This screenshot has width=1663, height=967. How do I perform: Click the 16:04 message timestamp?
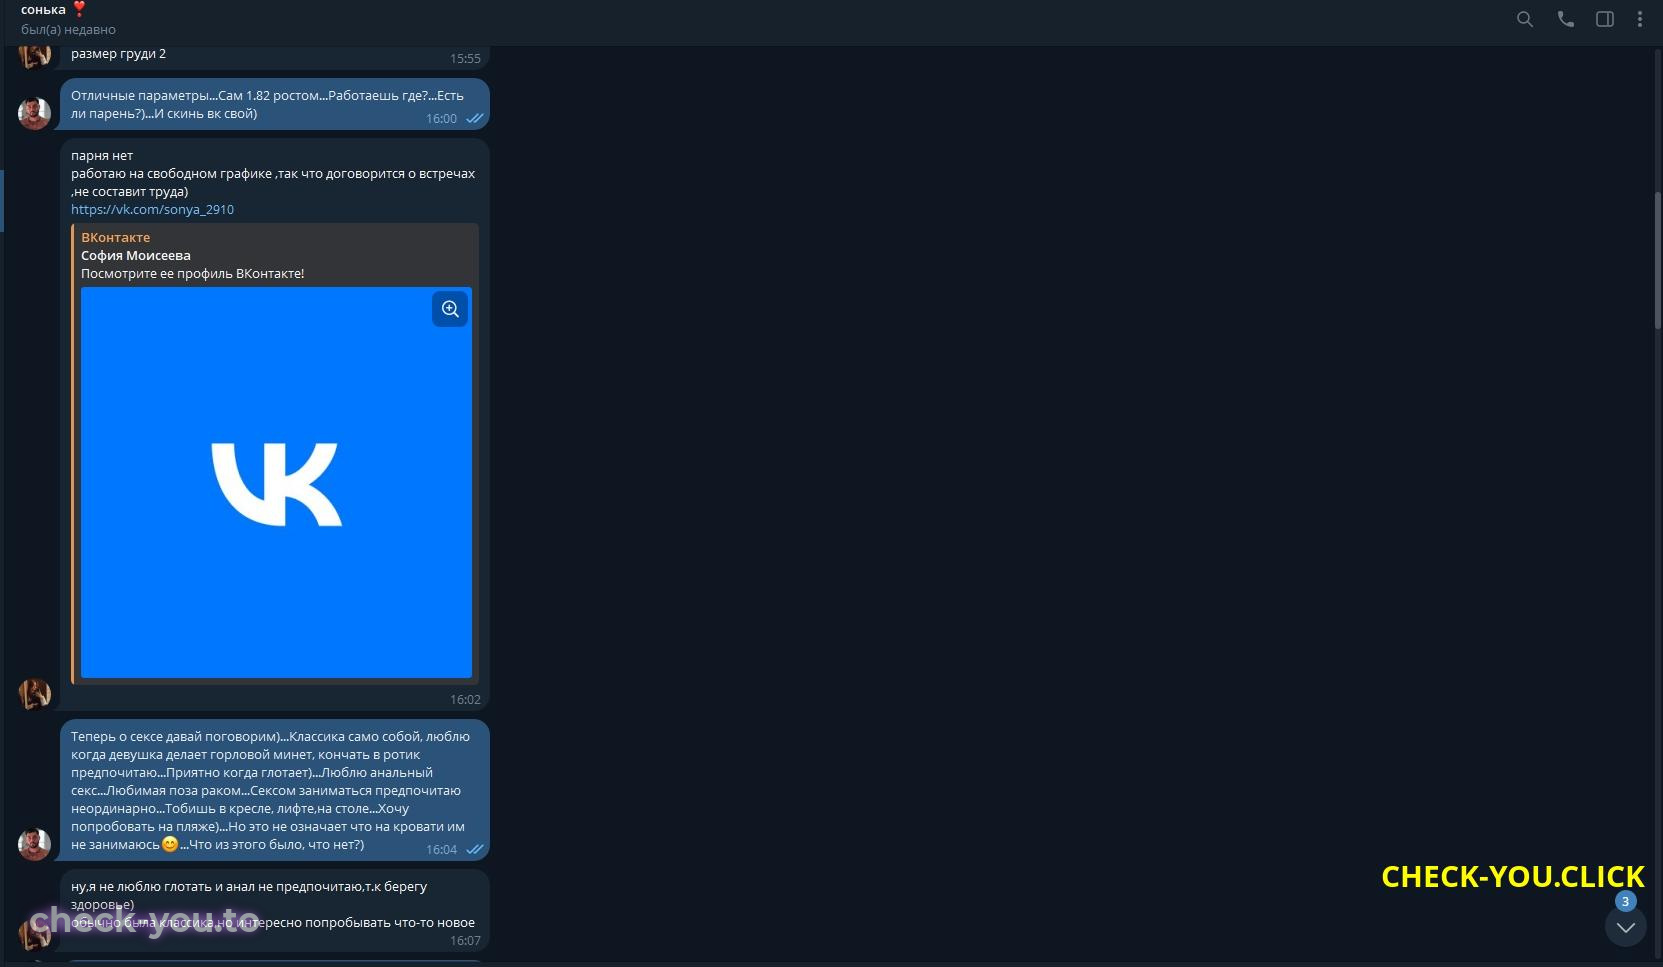coord(441,850)
